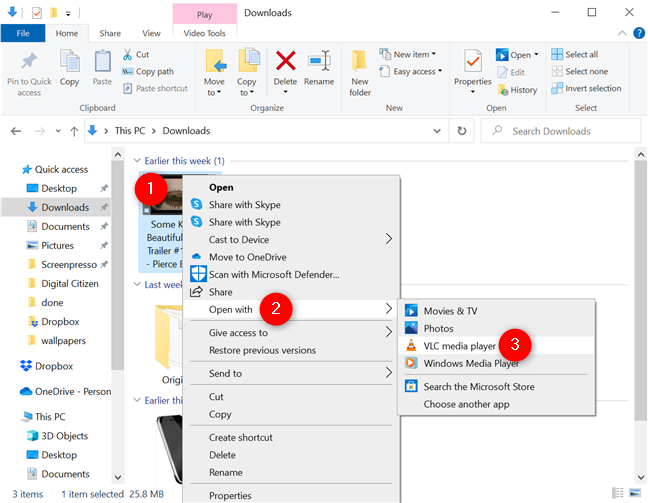Image resolution: width=648 pixels, height=503 pixels.
Task: Toggle the Properties checkbox in quick access toolbar
Action: 37,13
